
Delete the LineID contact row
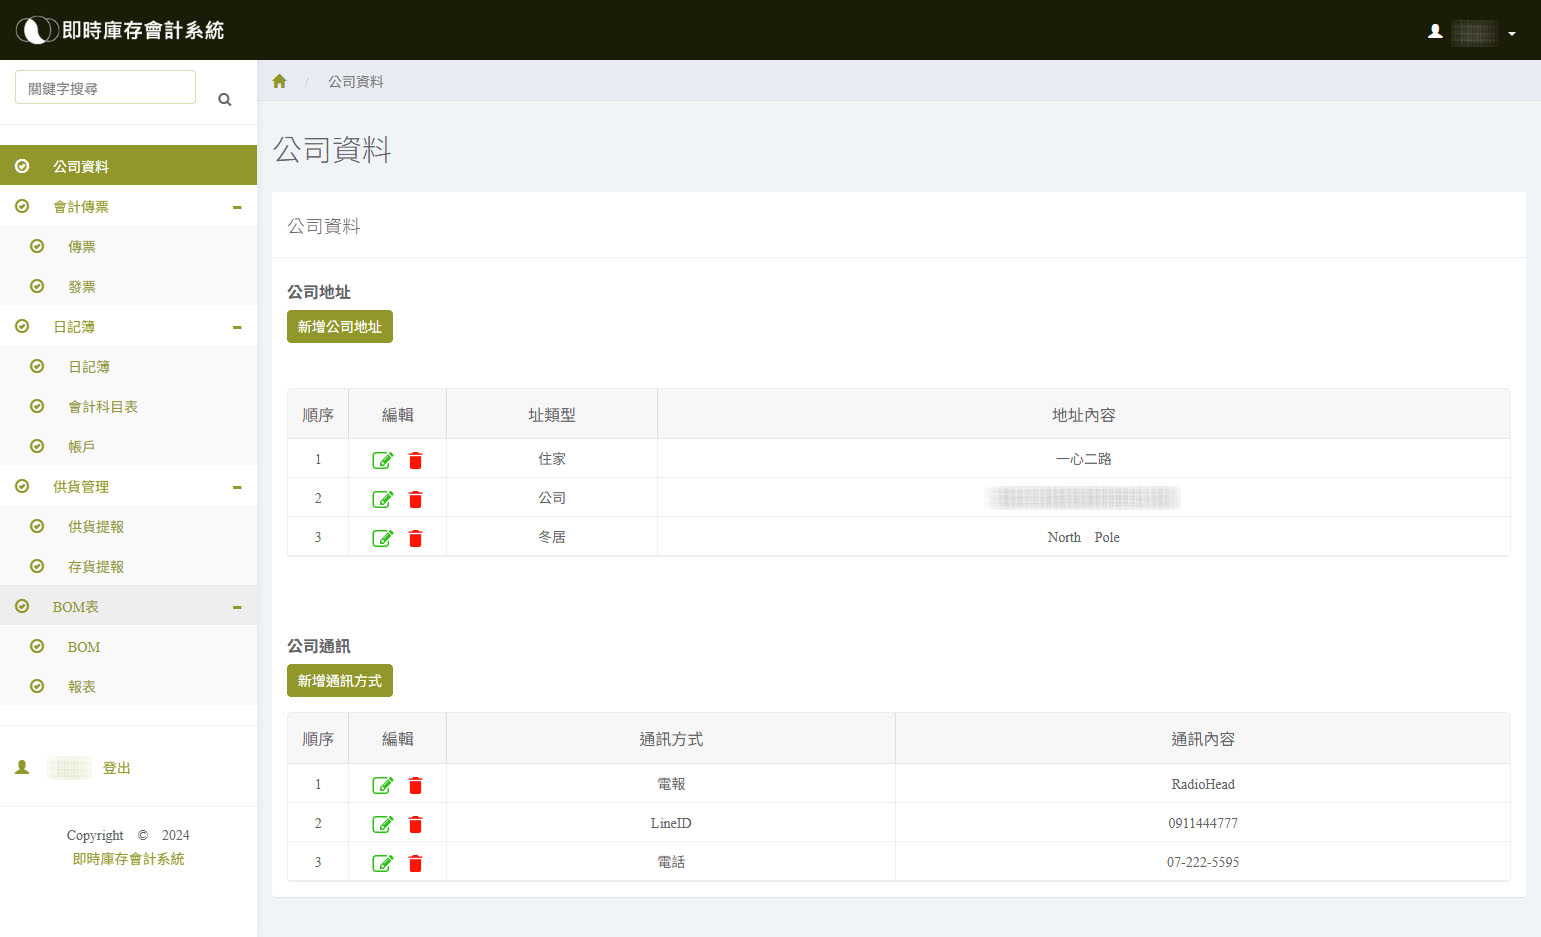point(415,824)
